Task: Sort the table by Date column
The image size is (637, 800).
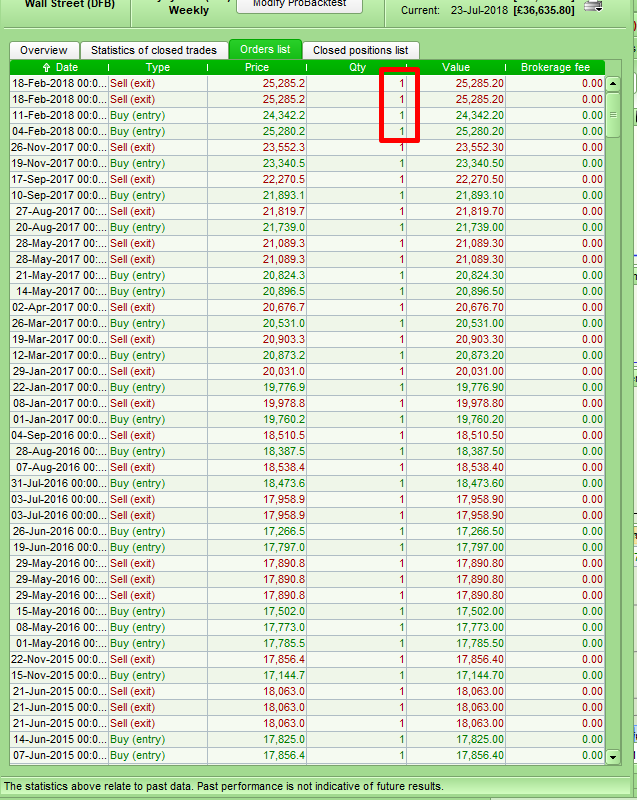Action: (59, 67)
